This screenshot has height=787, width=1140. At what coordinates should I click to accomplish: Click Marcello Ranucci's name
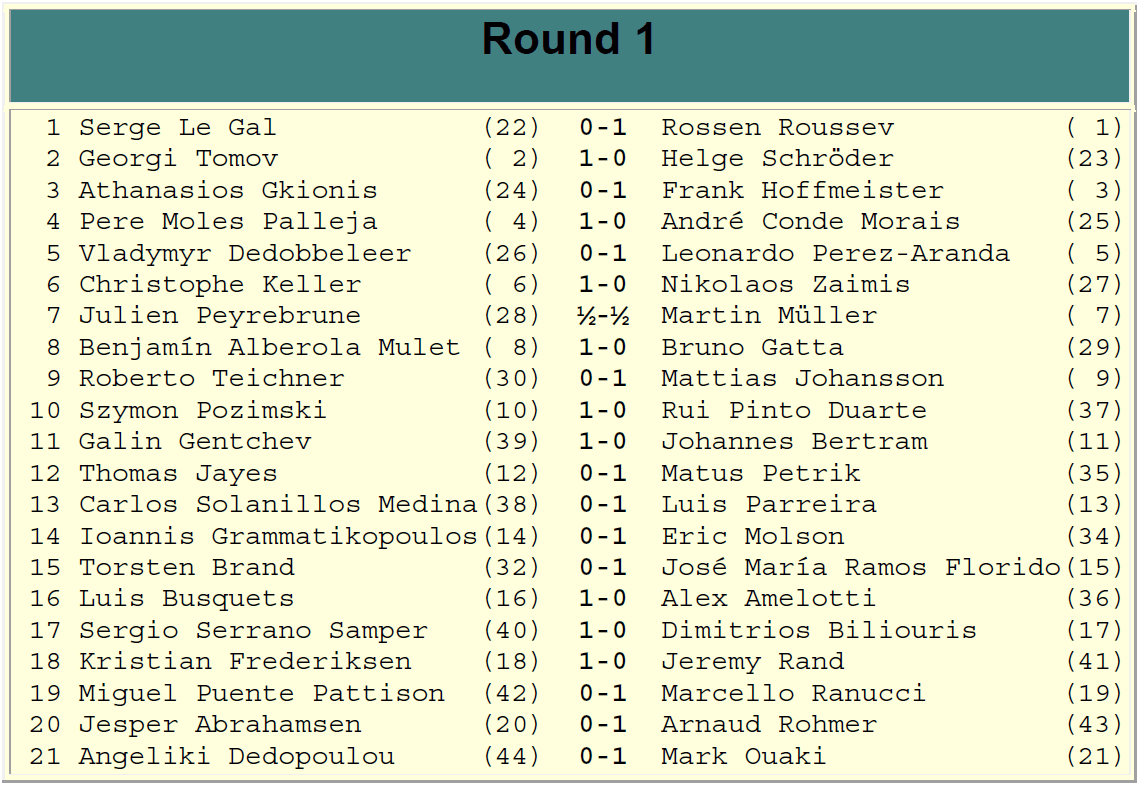point(793,693)
